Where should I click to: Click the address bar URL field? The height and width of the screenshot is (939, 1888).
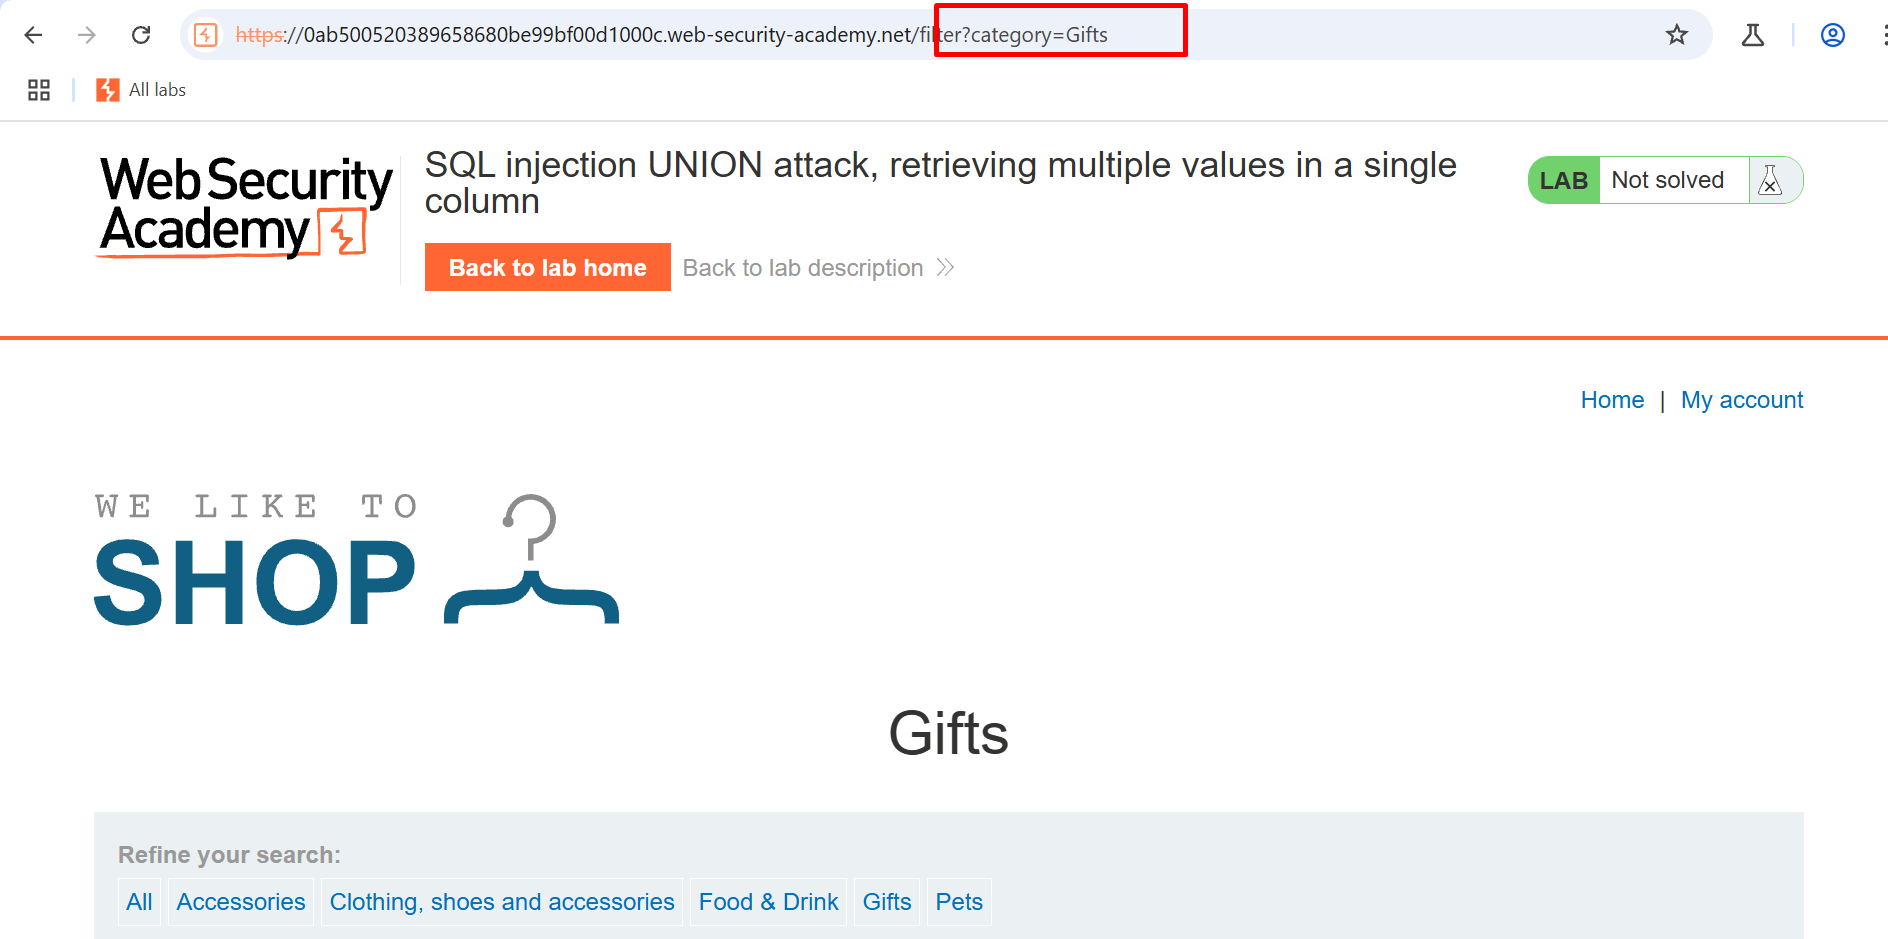click(x=700, y=35)
